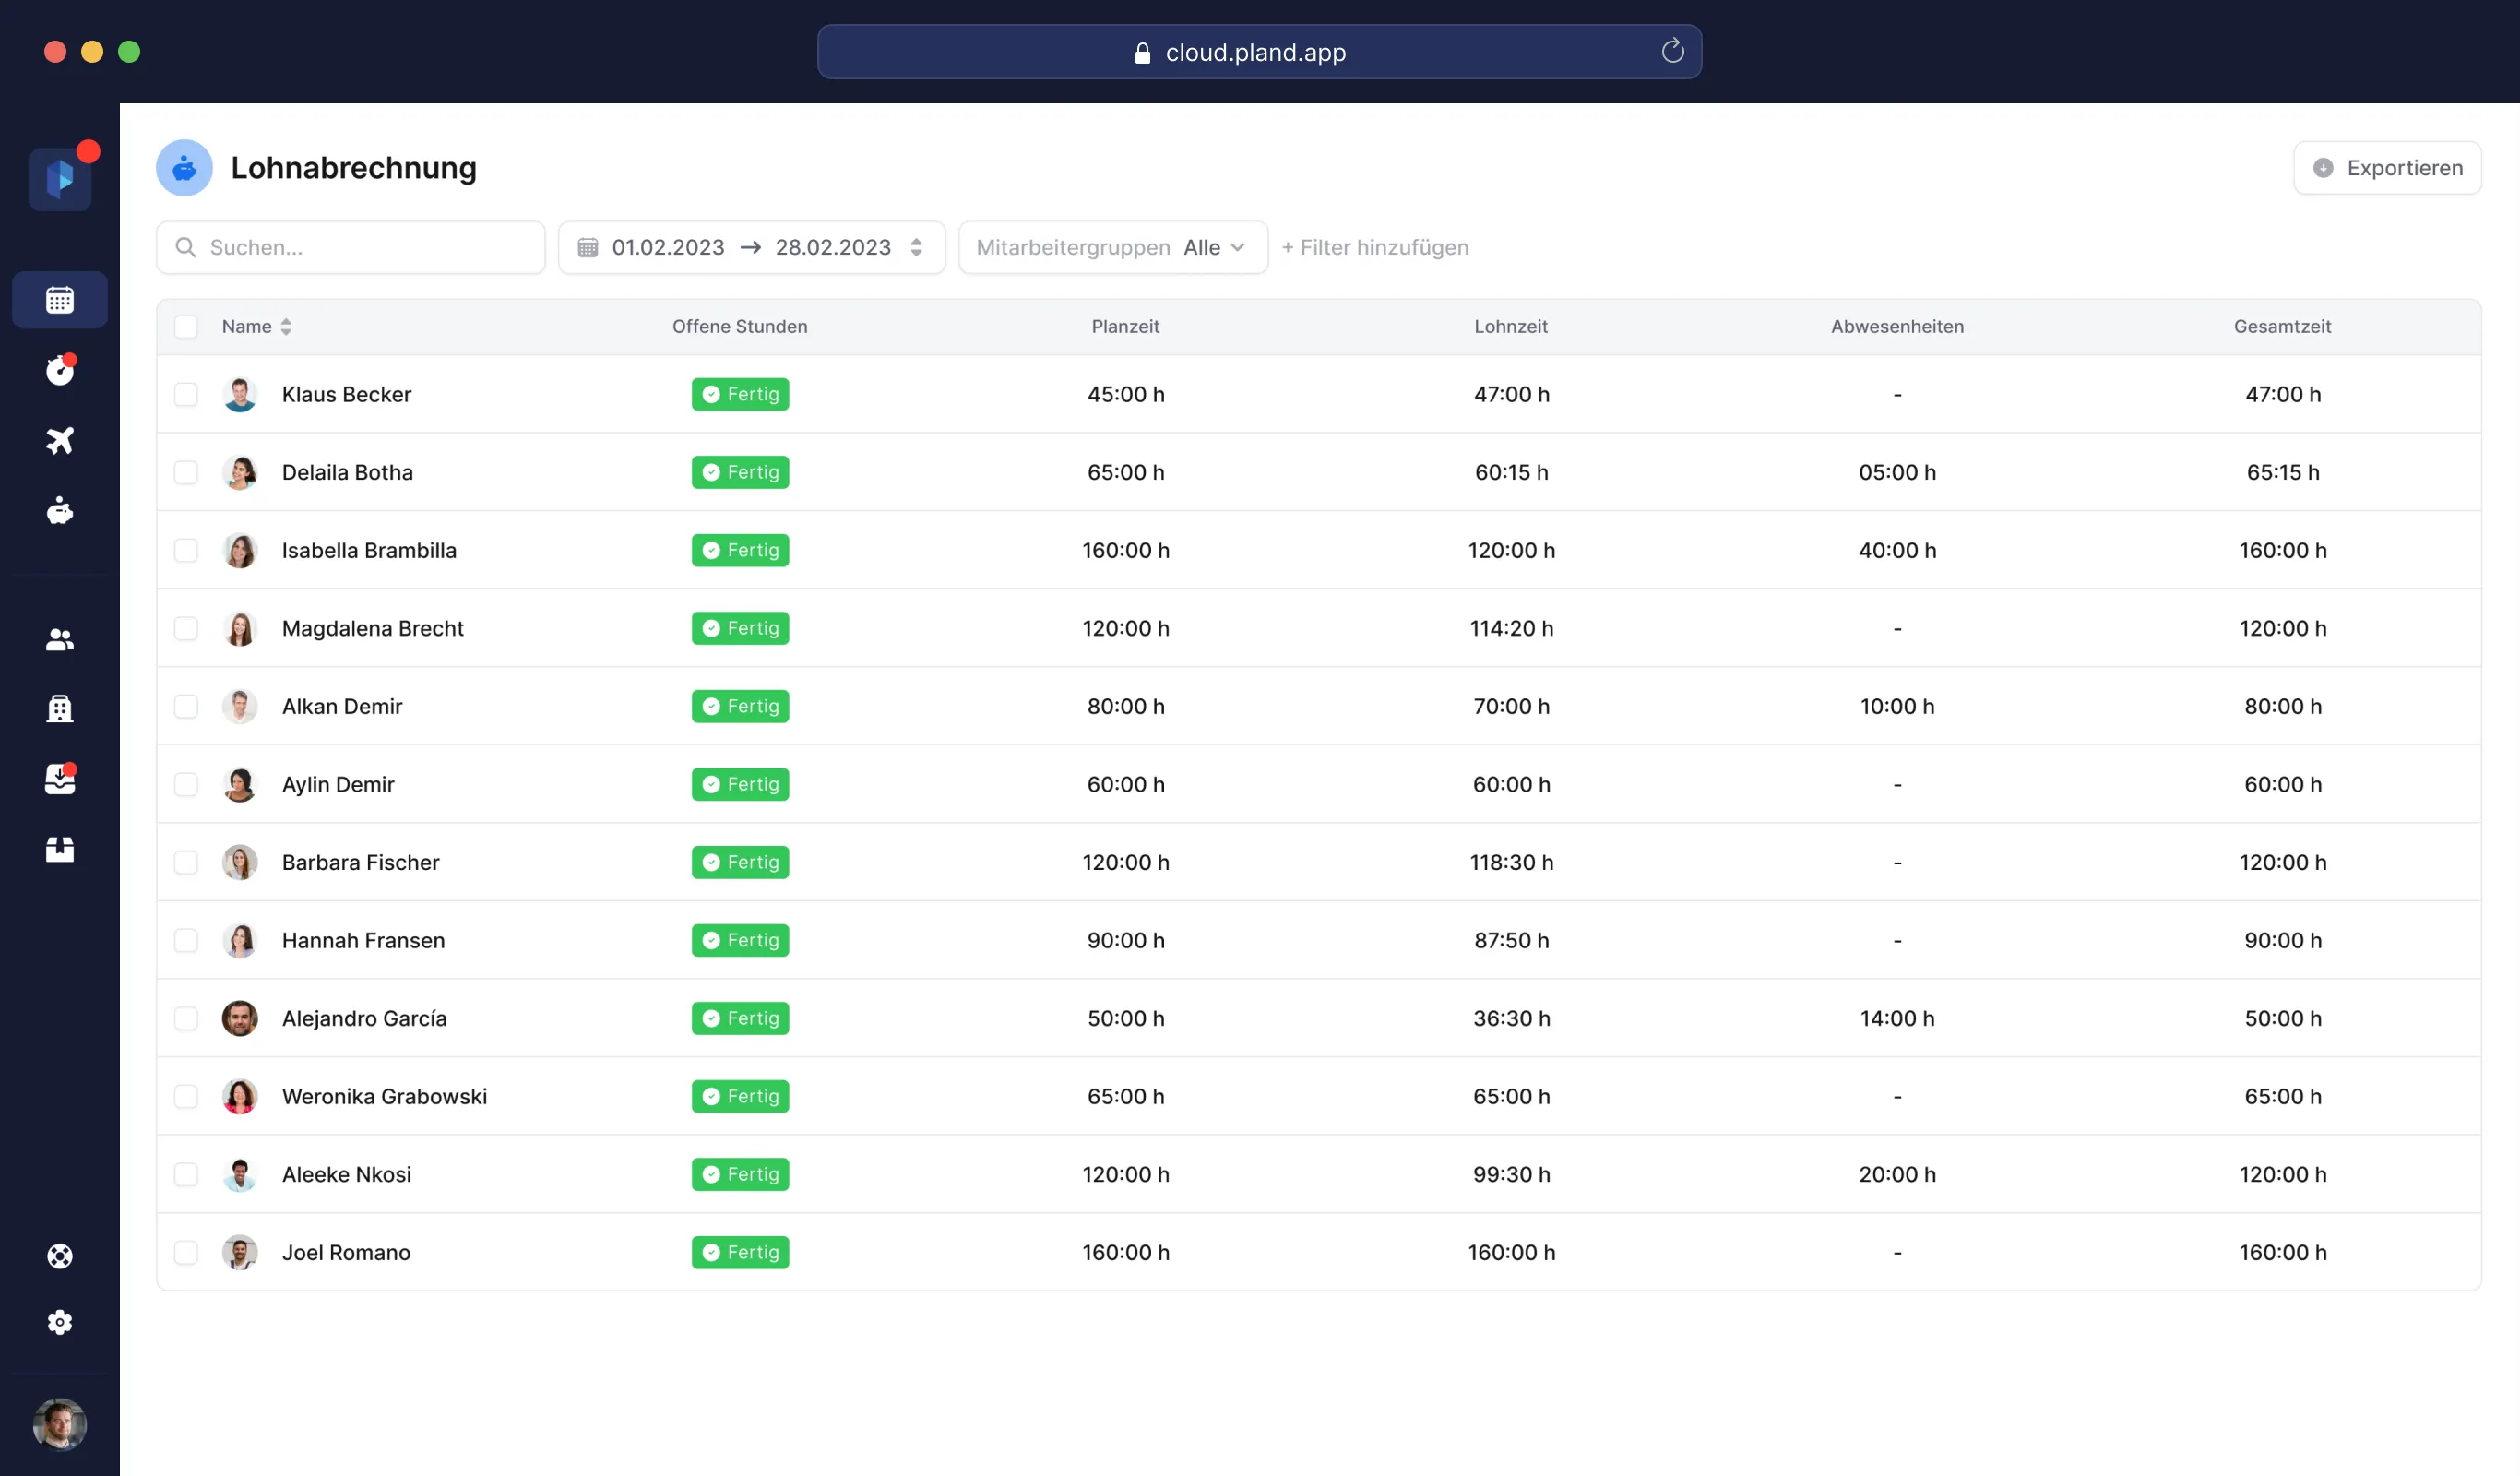Open the calendar planner in the sidebar
2520x1476 pixels.
(60, 300)
